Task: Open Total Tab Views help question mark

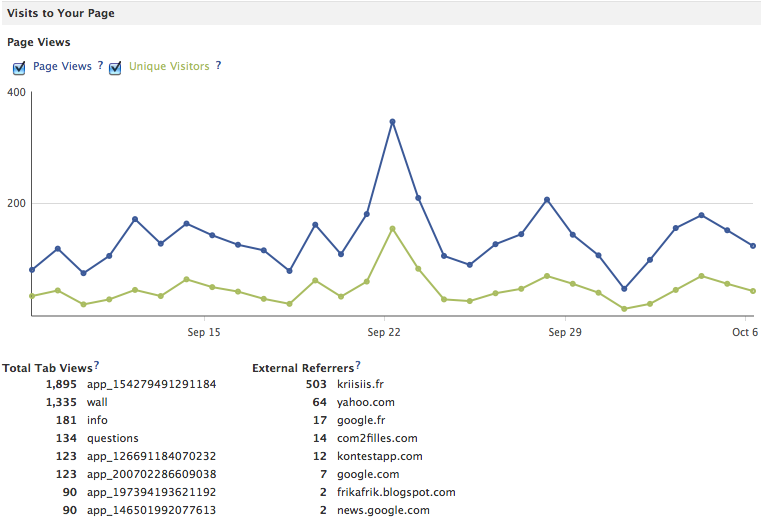Action: tap(96, 366)
